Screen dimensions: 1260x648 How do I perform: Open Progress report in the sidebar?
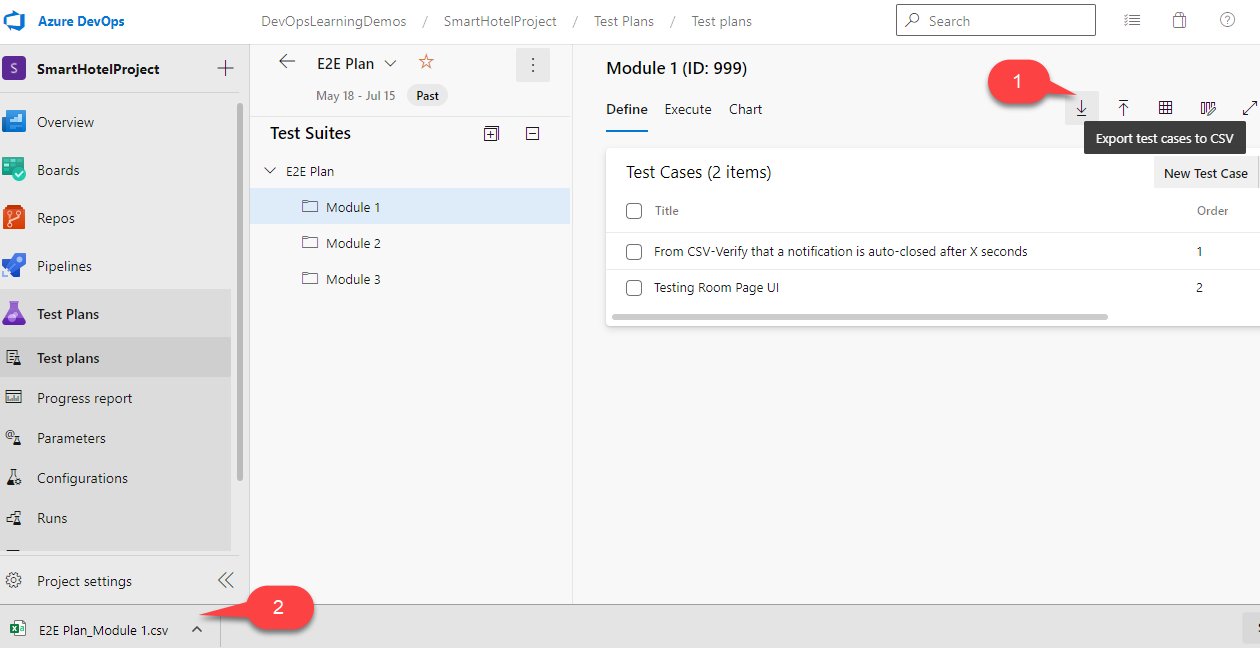pos(85,398)
